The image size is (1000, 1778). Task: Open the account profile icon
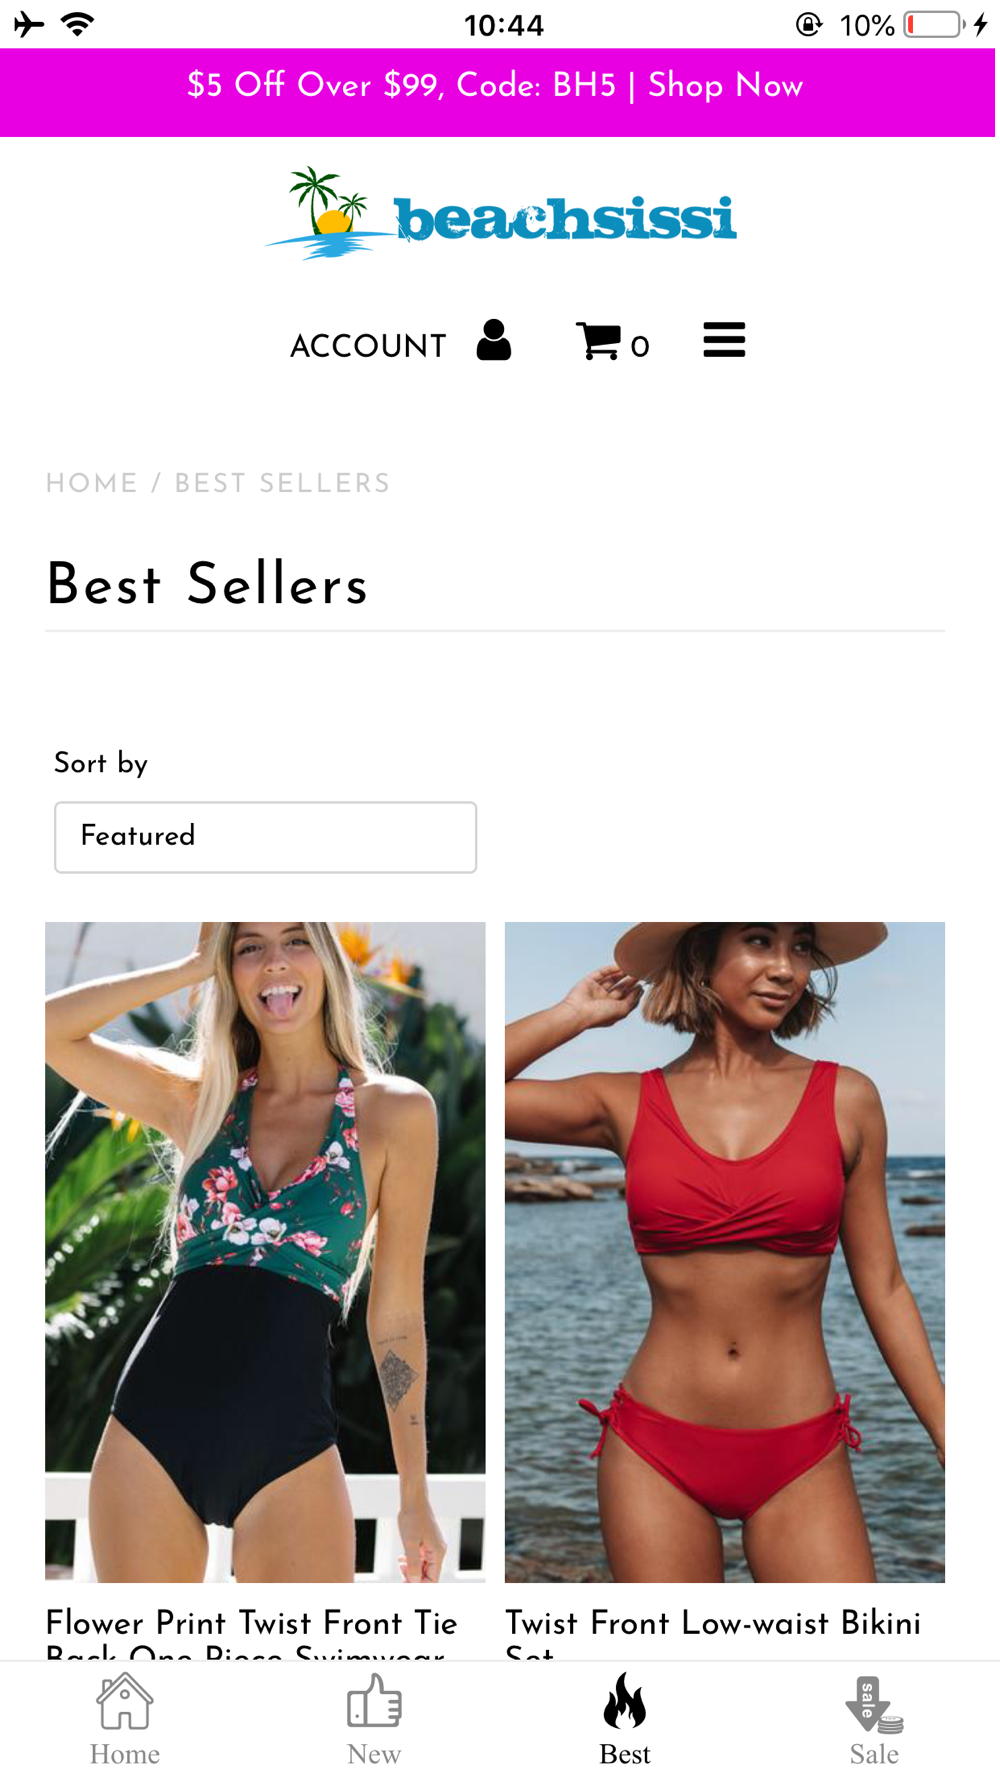(494, 341)
